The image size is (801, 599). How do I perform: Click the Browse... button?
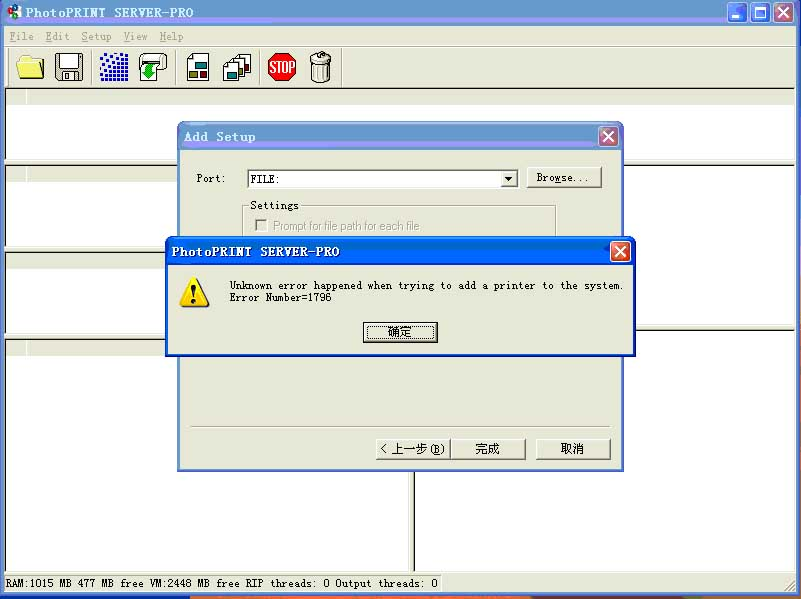564,178
